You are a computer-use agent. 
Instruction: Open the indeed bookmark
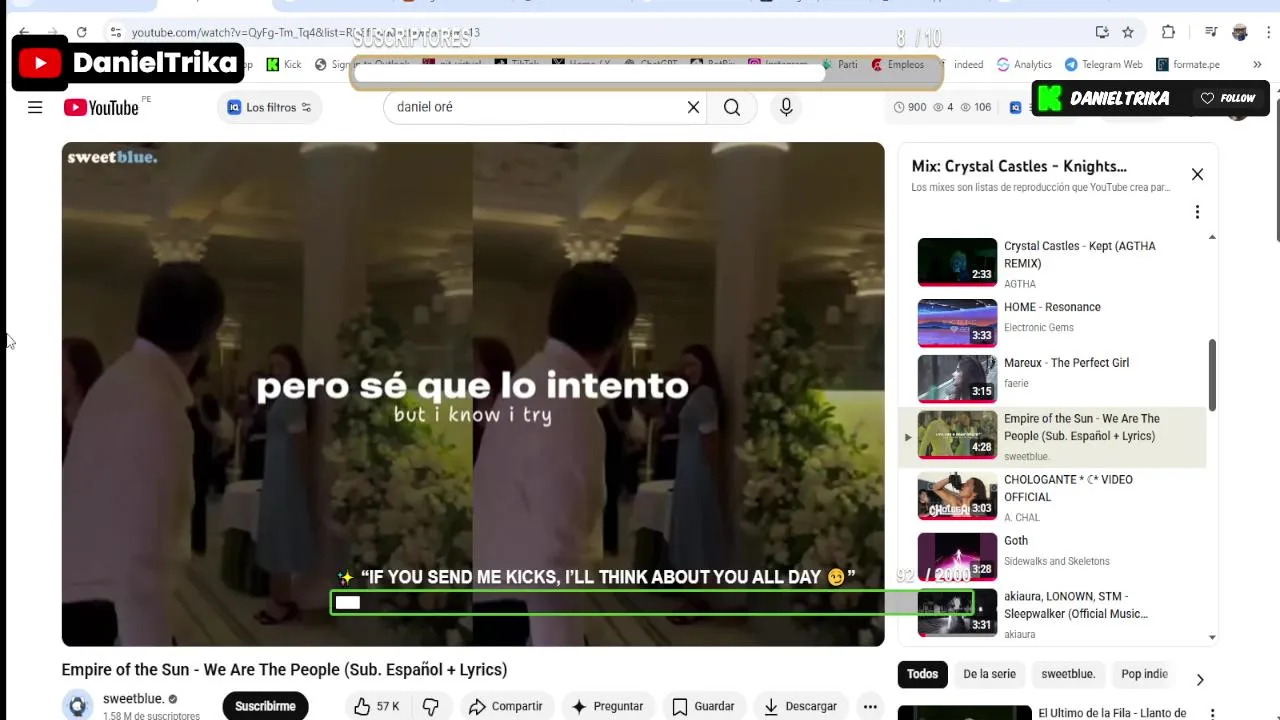pyautogui.click(x=968, y=64)
